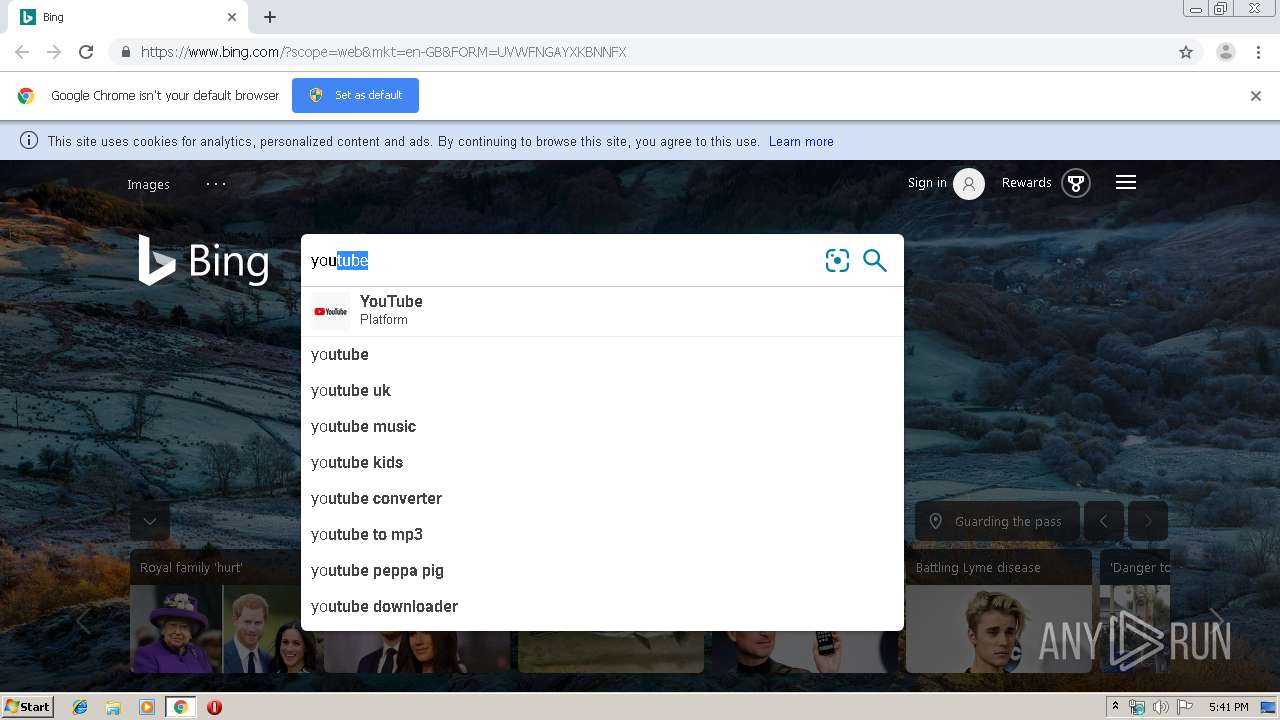Go back to the previous page

point(22,52)
